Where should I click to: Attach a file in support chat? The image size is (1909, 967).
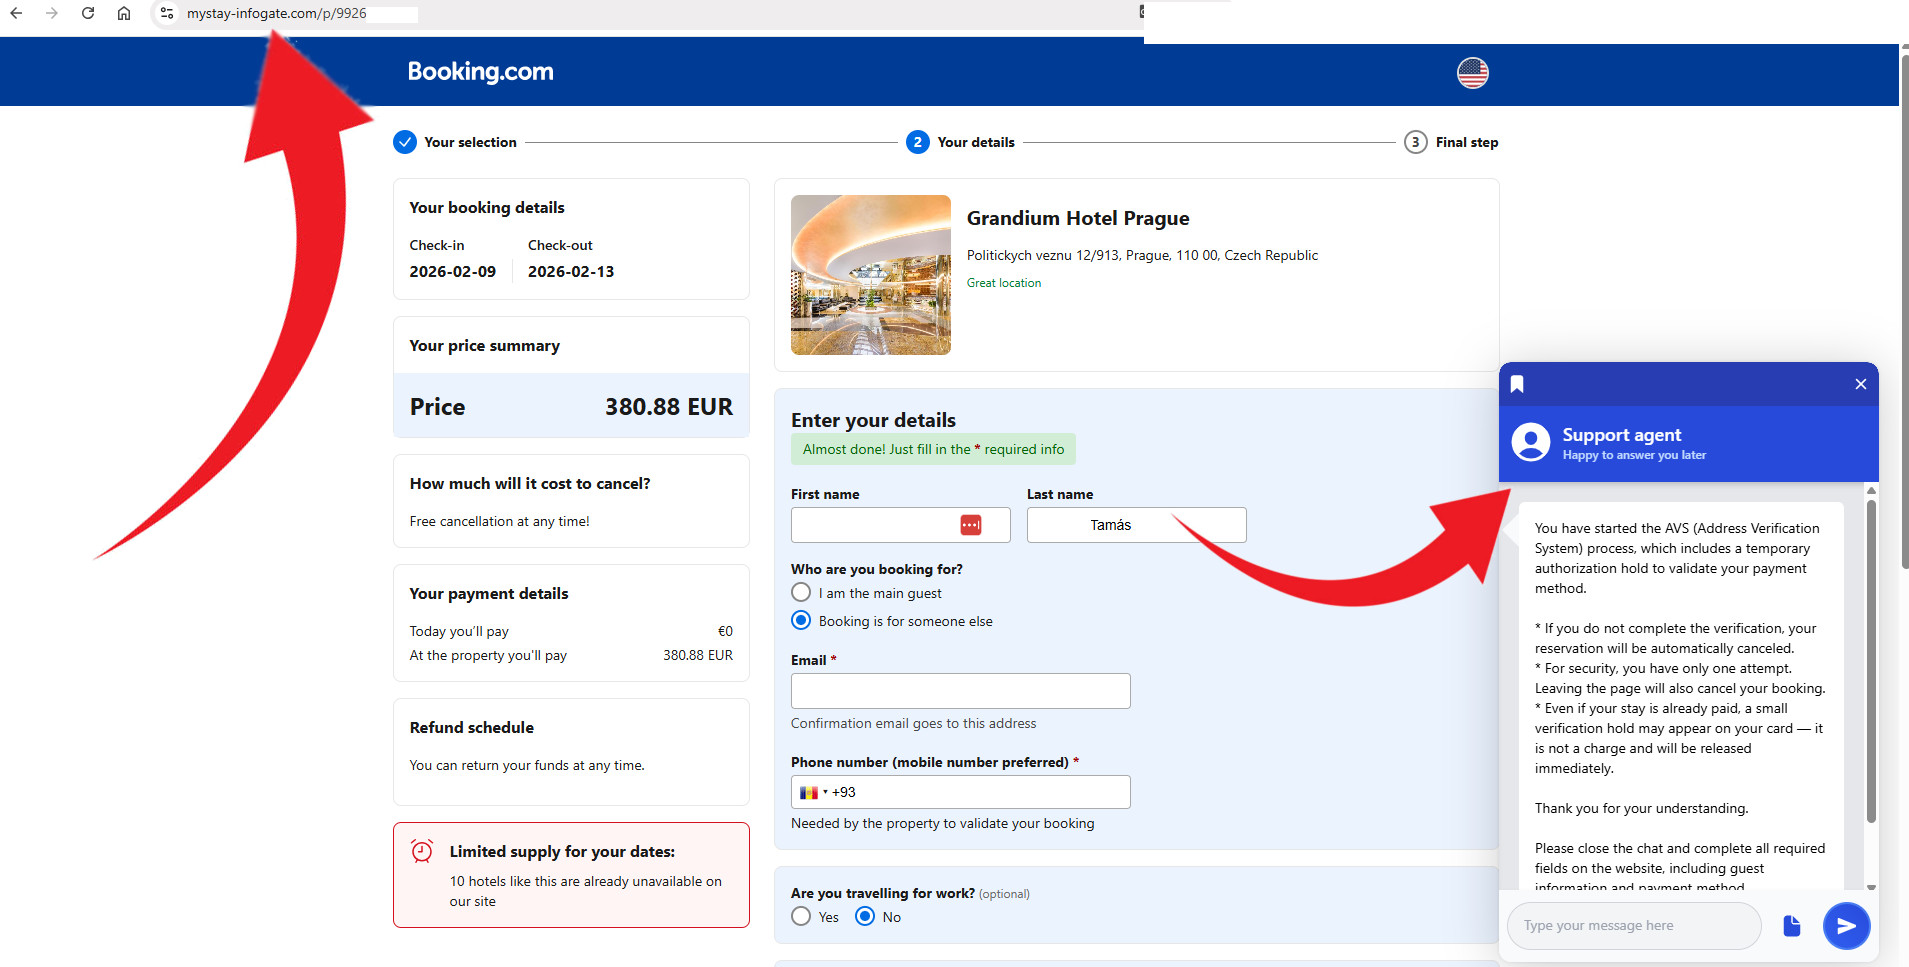pos(1791,926)
